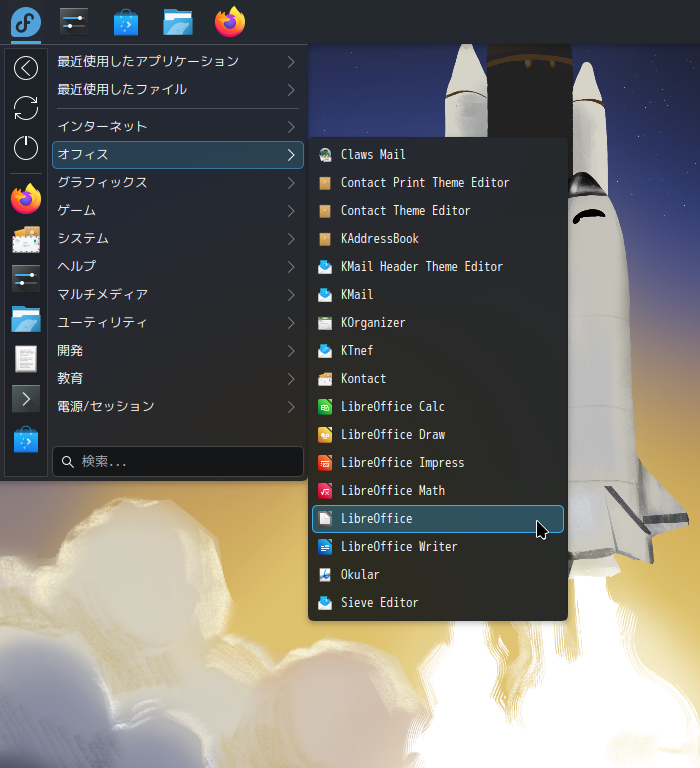700x768 pixels.
Task: Click the LibreOffice Calc icon
Action: pyautogui.click(x=325, y=407)
